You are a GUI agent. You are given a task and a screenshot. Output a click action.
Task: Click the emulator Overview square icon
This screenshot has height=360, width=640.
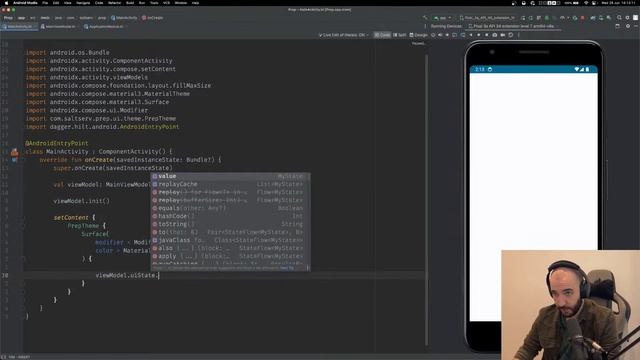coord(487,35)
